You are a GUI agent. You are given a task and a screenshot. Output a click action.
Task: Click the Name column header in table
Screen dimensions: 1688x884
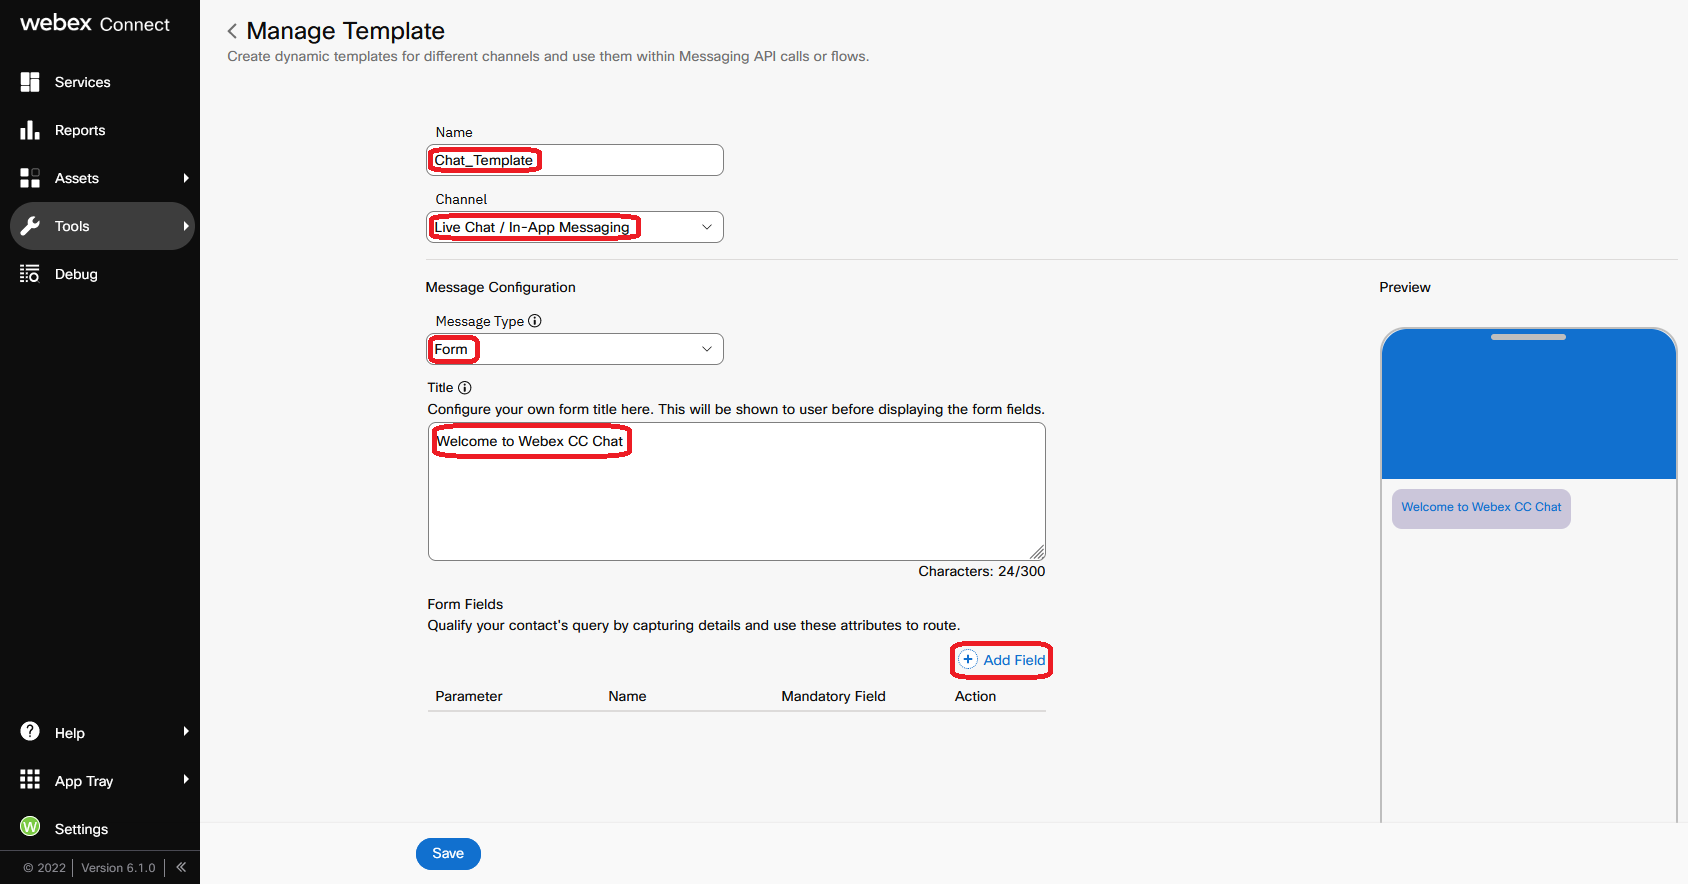coord(627,696)
